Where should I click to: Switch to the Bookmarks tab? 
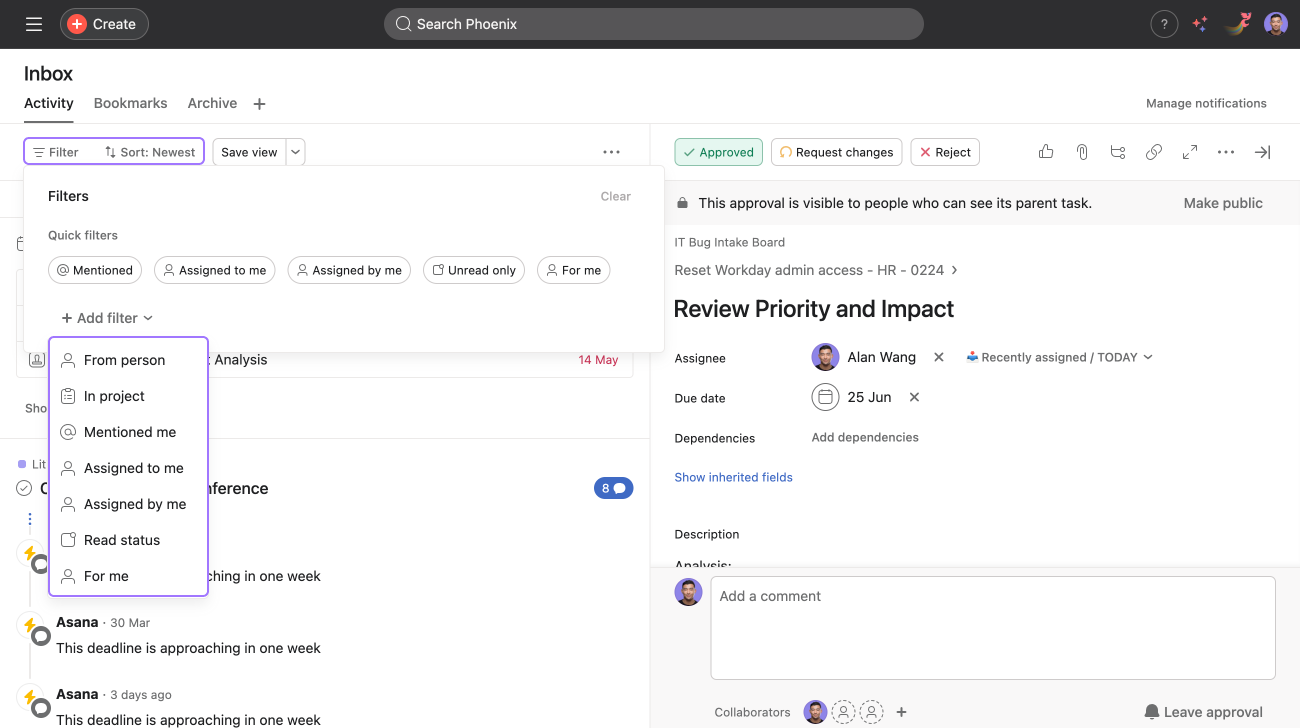(x=130, y=103)
